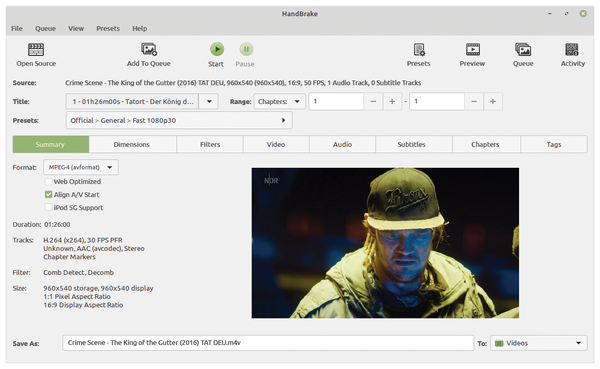Click the video preview thumbnail
This screenshot has height=369, width=600.
coord(385,243)
